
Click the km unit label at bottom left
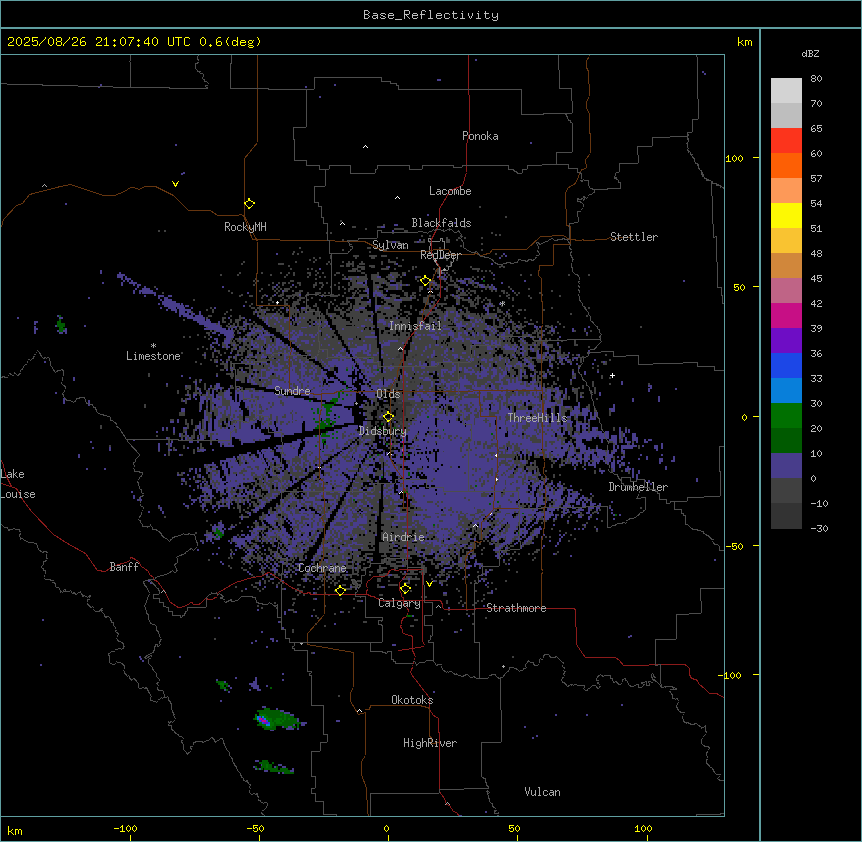pos(14,830)
